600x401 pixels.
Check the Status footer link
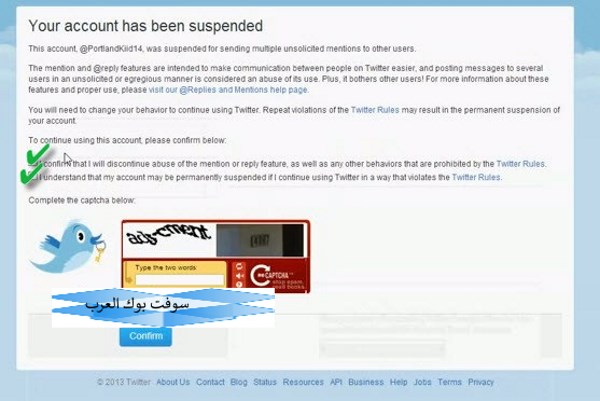click(x=265, y=382)
